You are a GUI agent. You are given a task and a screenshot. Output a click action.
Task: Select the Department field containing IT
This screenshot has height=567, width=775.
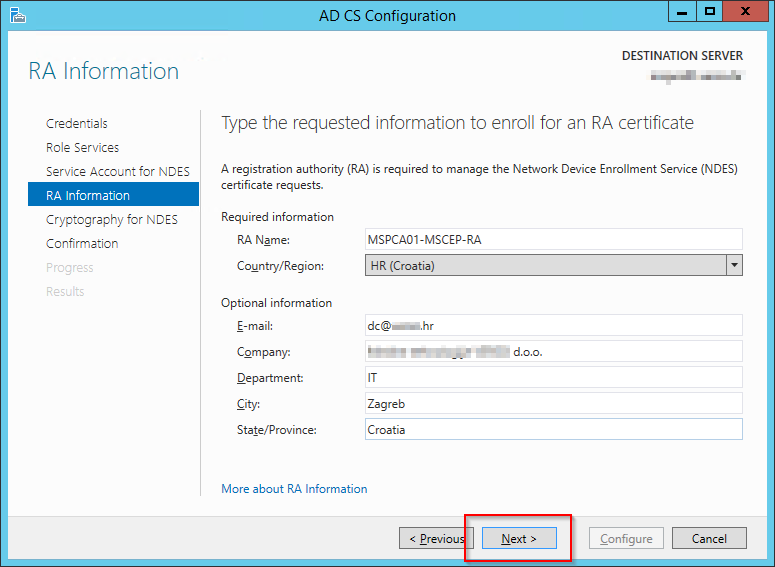554,377
